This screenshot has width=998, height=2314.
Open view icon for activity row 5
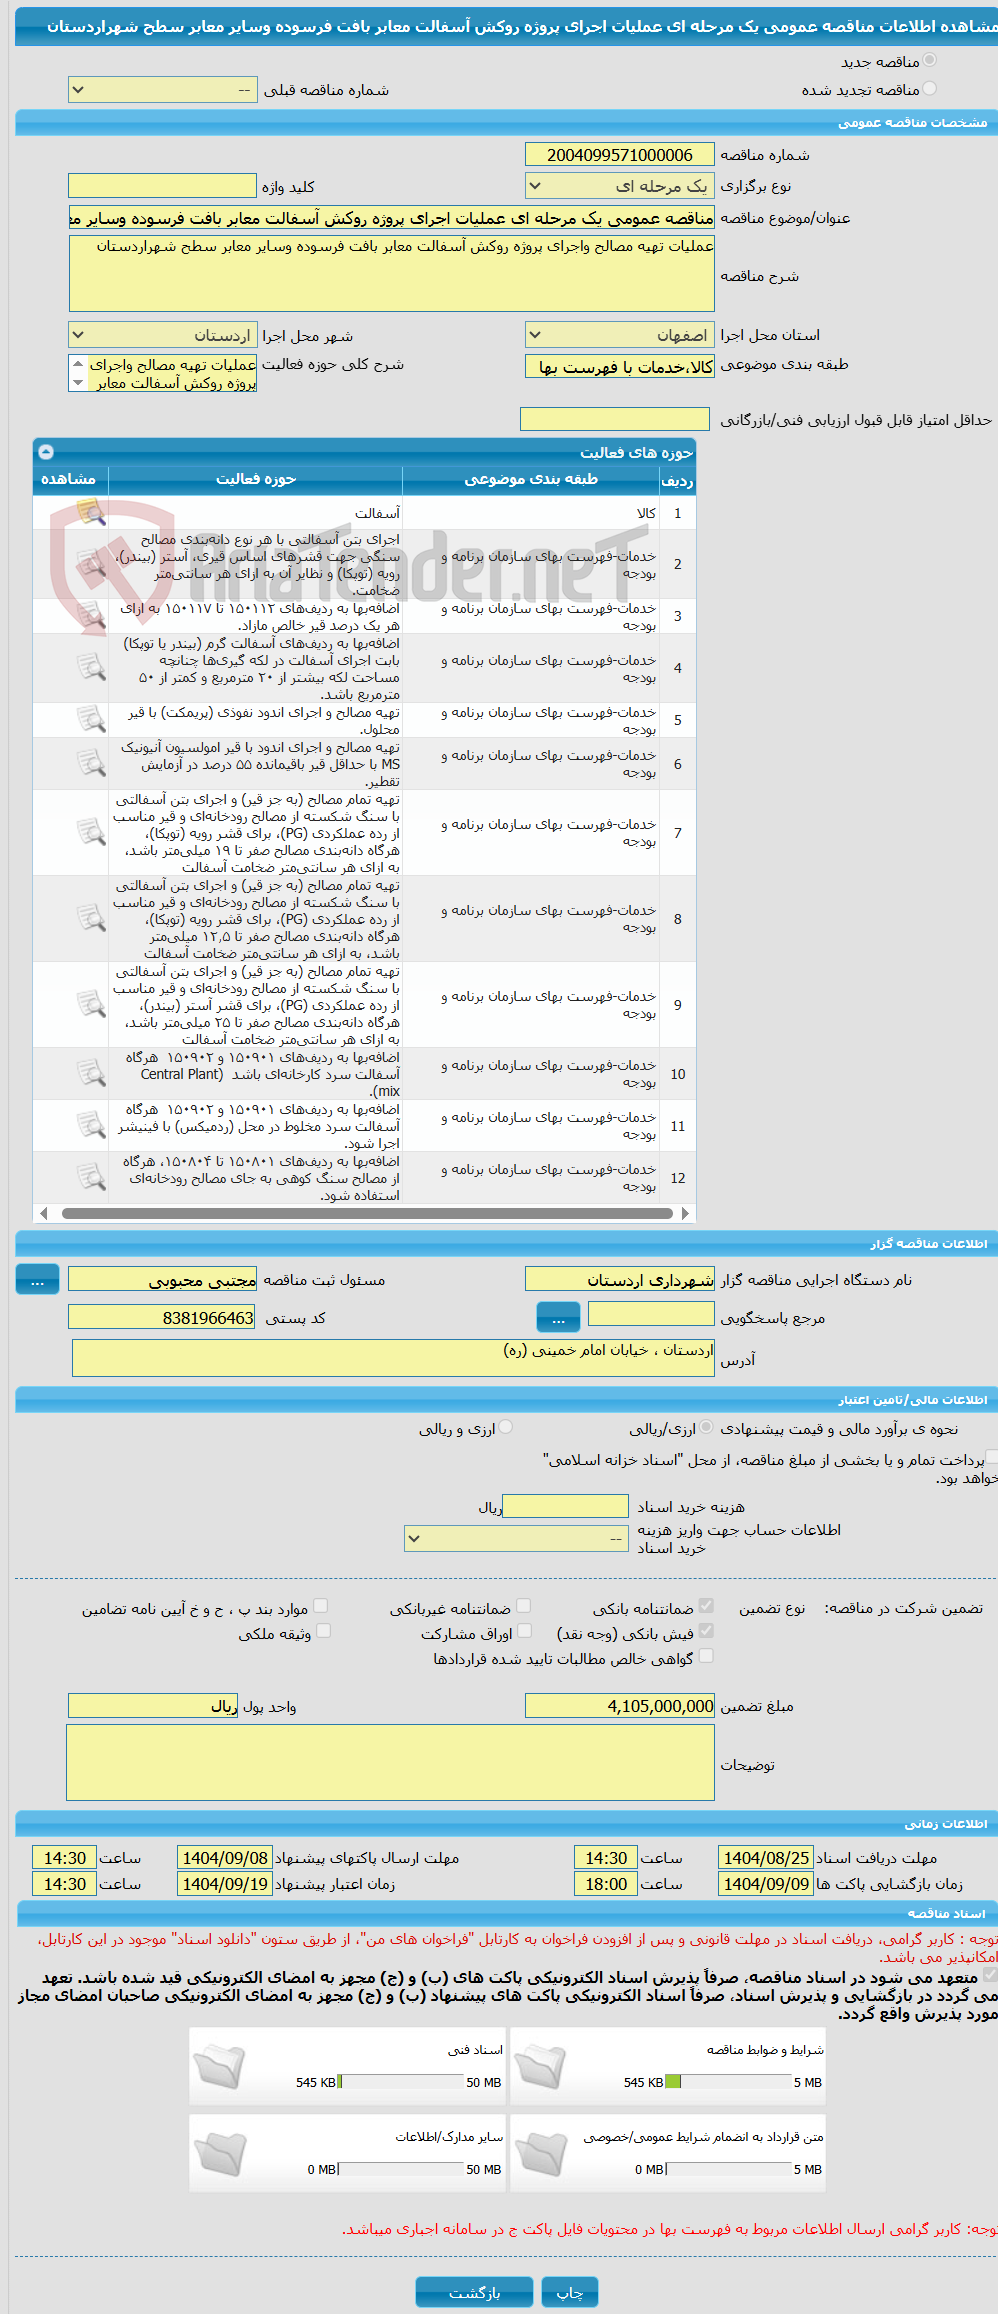click(91, 720)
